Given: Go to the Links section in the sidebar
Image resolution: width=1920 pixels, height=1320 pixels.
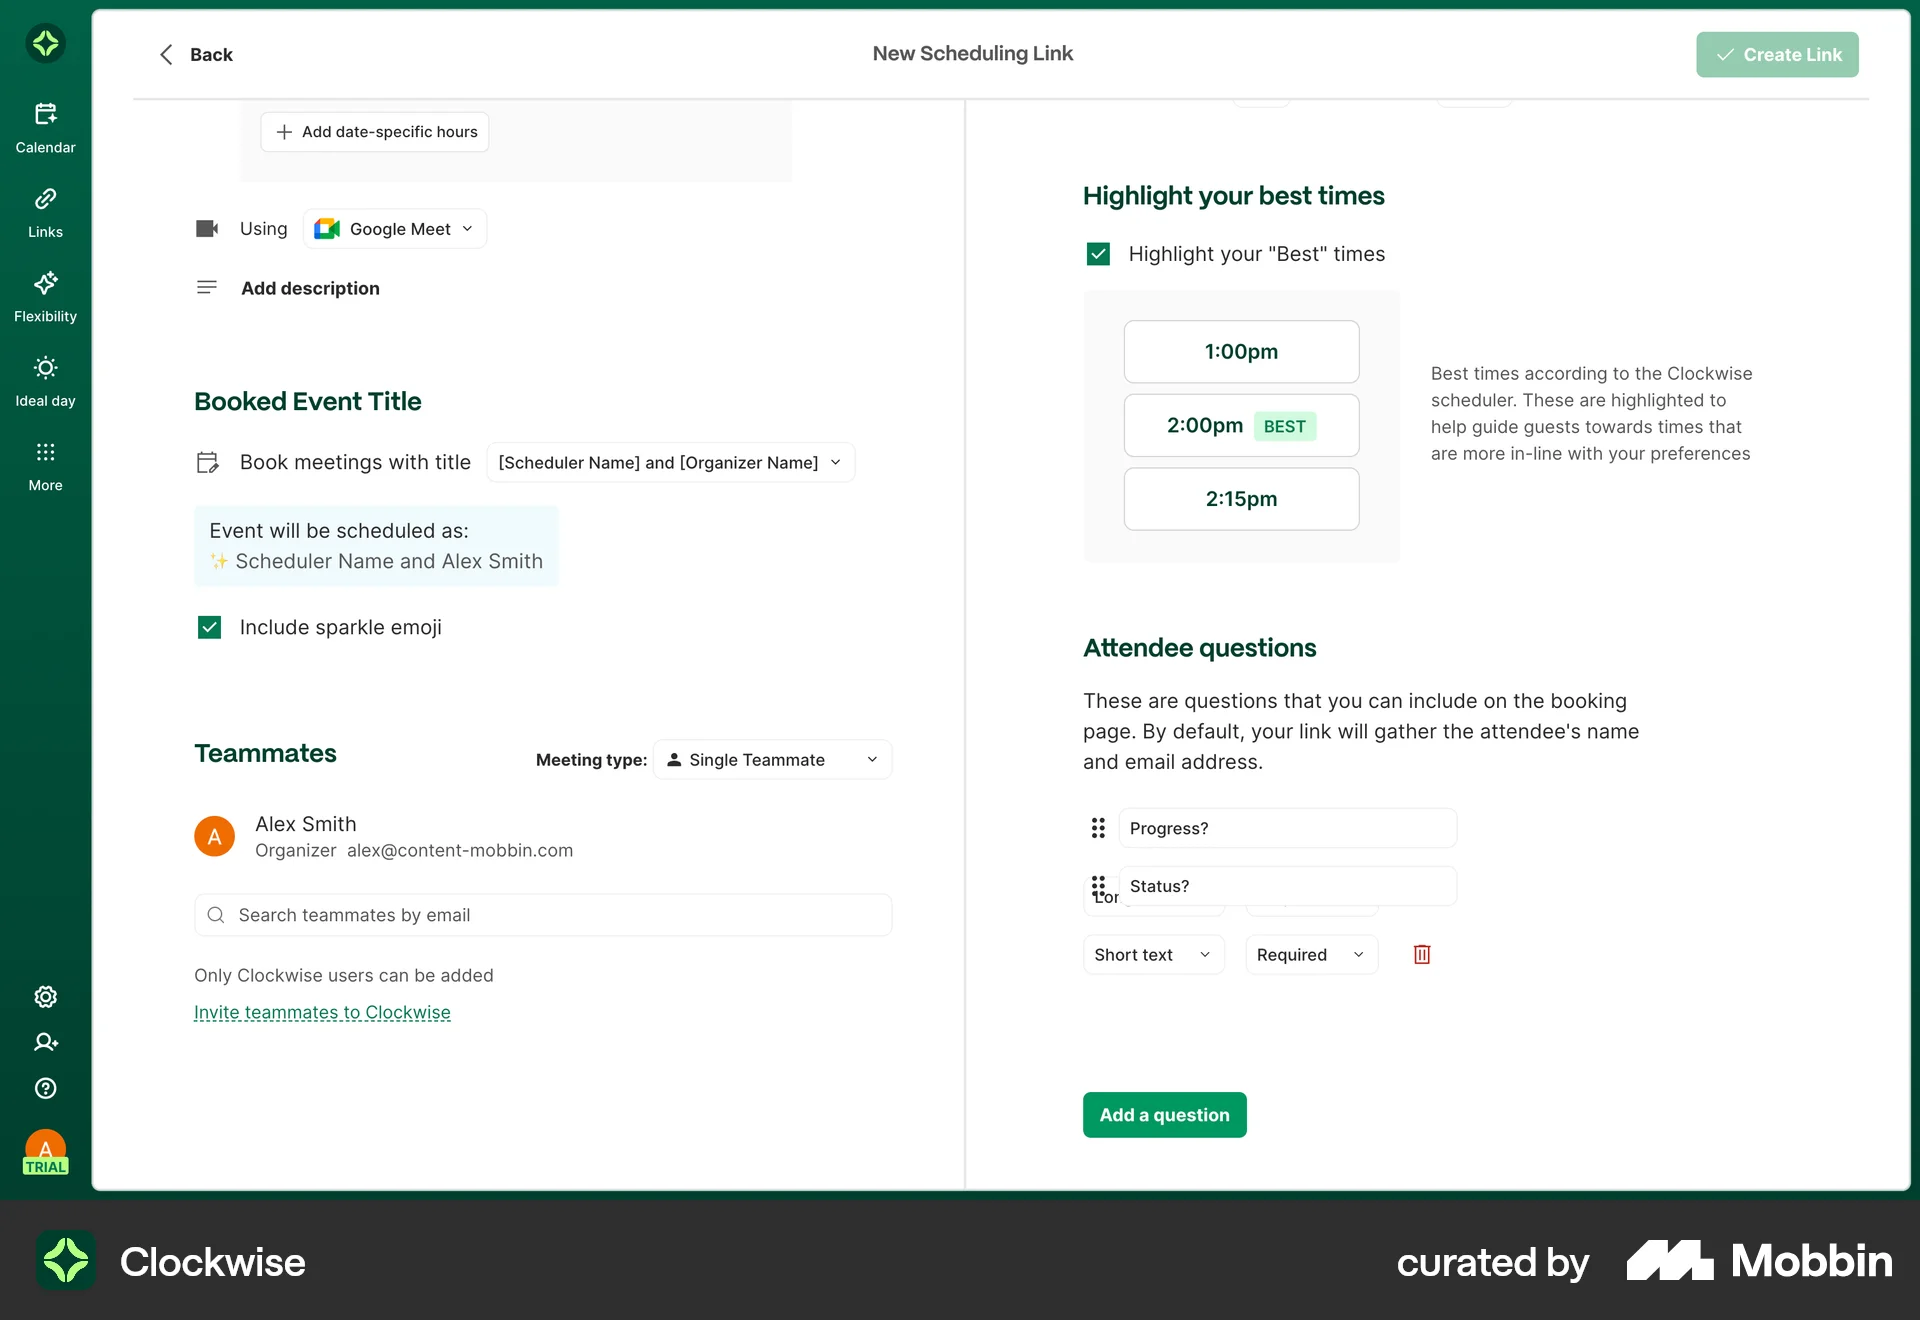Looking at the screenshot, I should click(x=45, y=211).
